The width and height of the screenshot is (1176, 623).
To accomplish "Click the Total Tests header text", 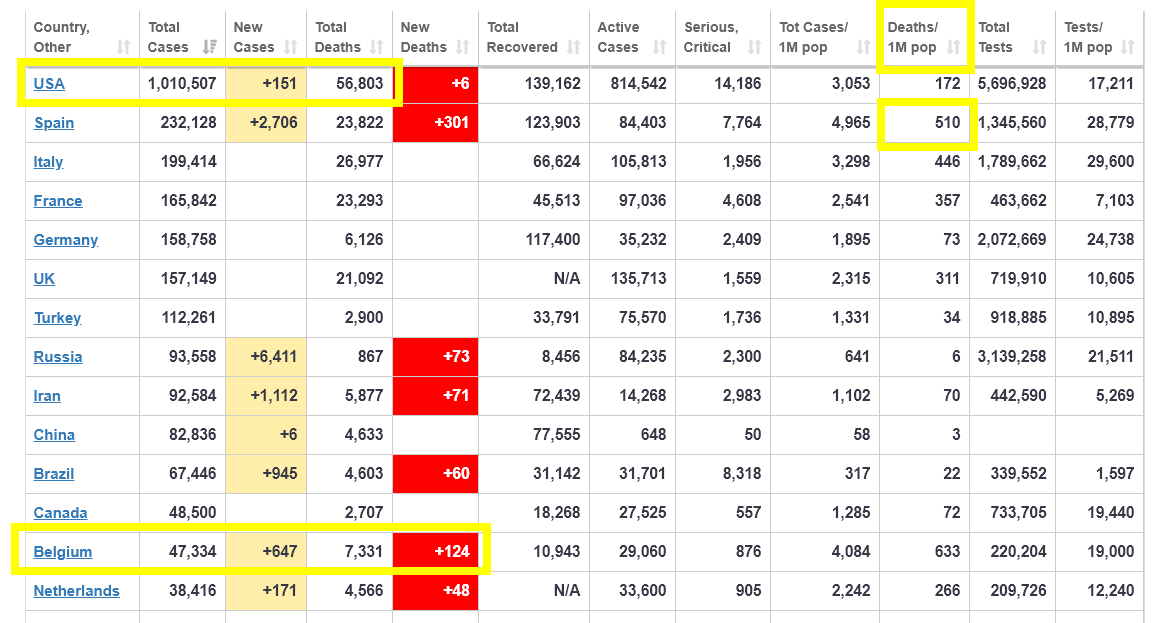I will [995, 37].
